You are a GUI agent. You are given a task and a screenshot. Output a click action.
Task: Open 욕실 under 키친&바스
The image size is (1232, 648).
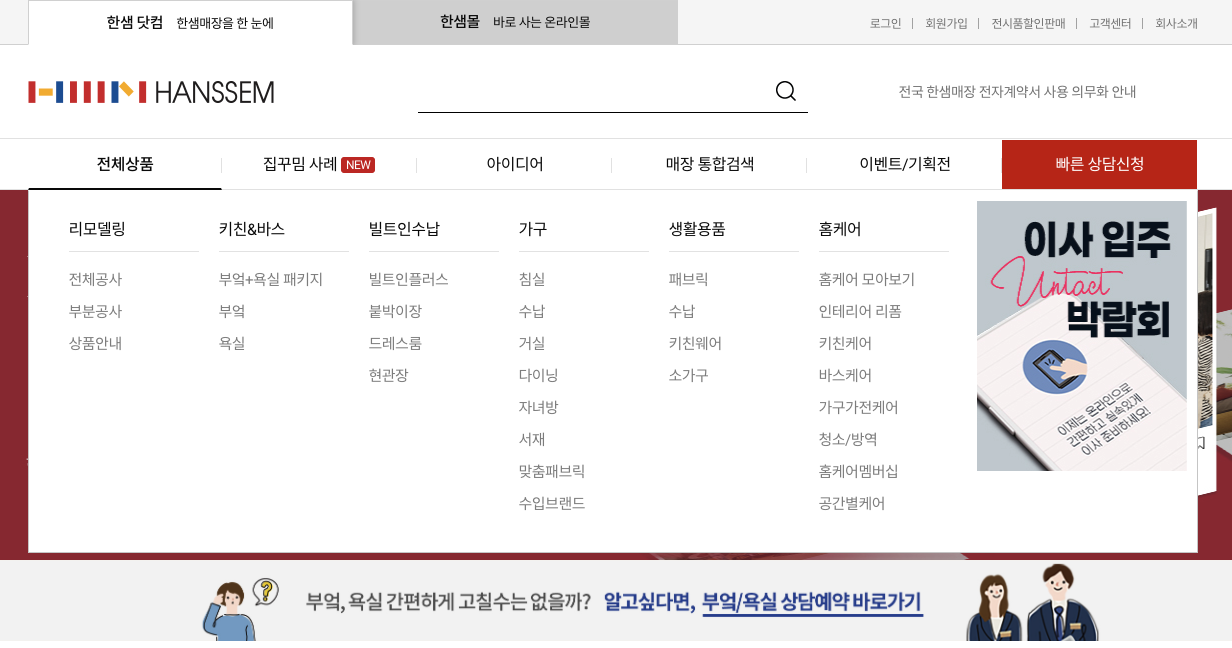coord(232,343)
